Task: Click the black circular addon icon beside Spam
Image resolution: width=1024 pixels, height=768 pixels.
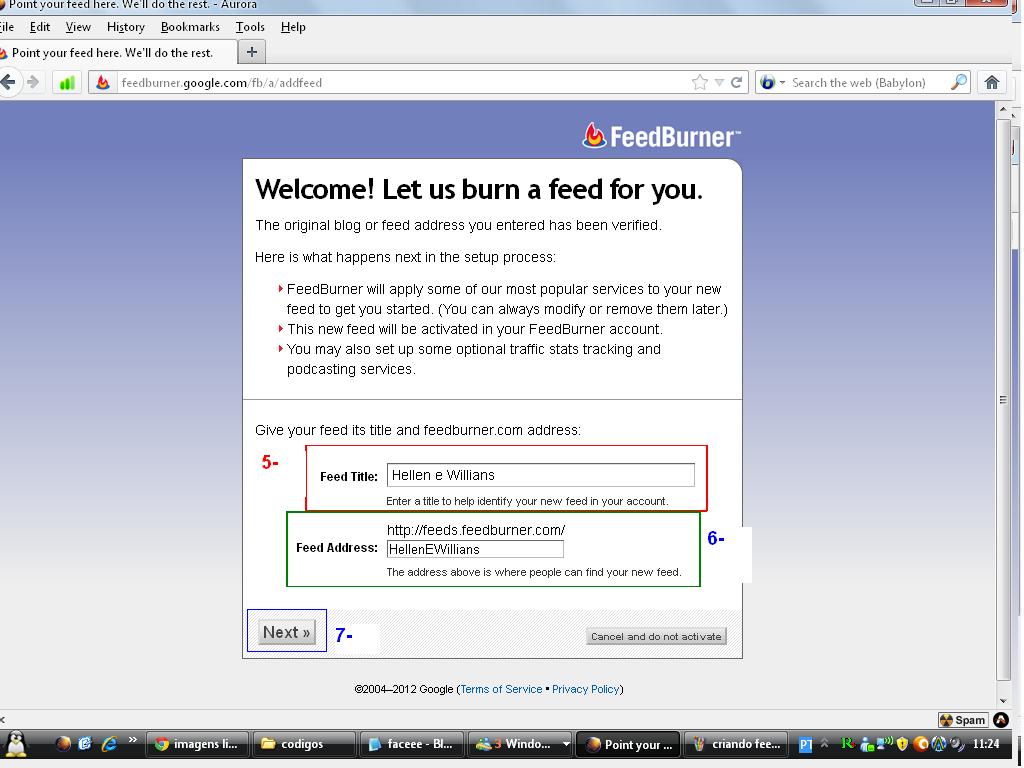Action: 1000,720
